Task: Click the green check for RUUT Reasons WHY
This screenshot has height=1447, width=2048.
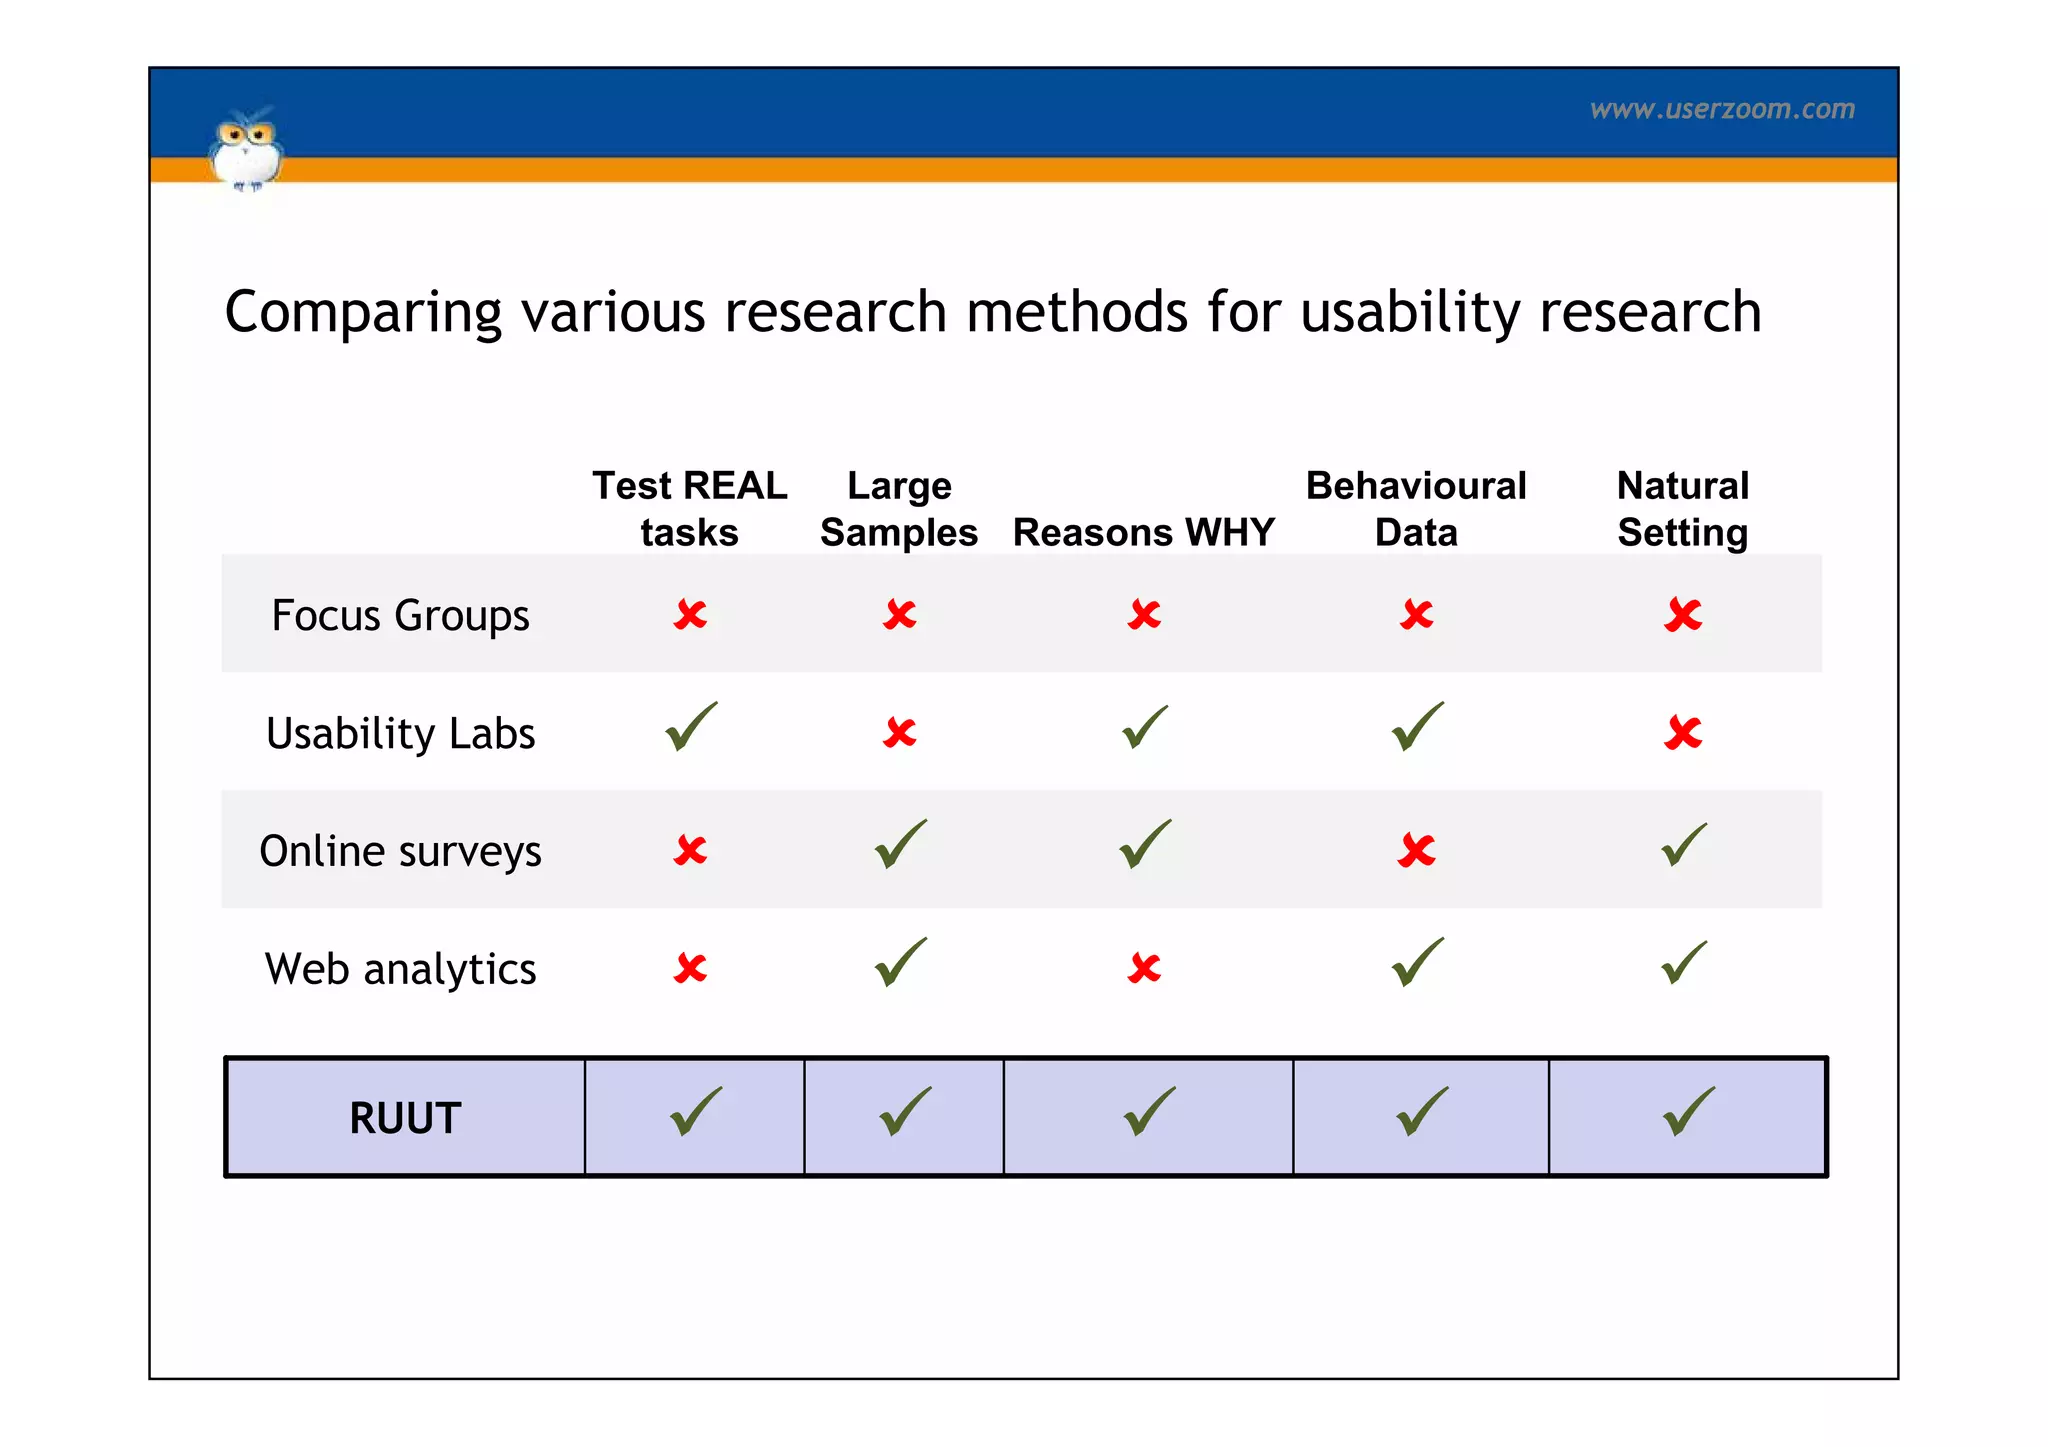Action: pyautogui.click(x=1149, y=1113)
